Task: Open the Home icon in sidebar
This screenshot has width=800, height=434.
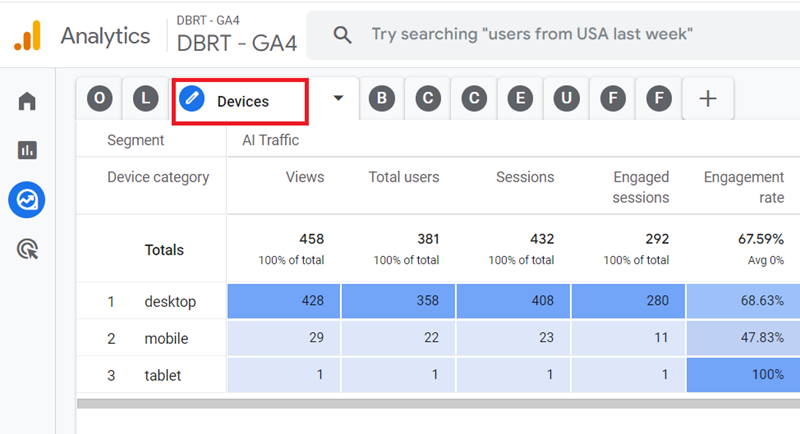Action: pos(27,101)
